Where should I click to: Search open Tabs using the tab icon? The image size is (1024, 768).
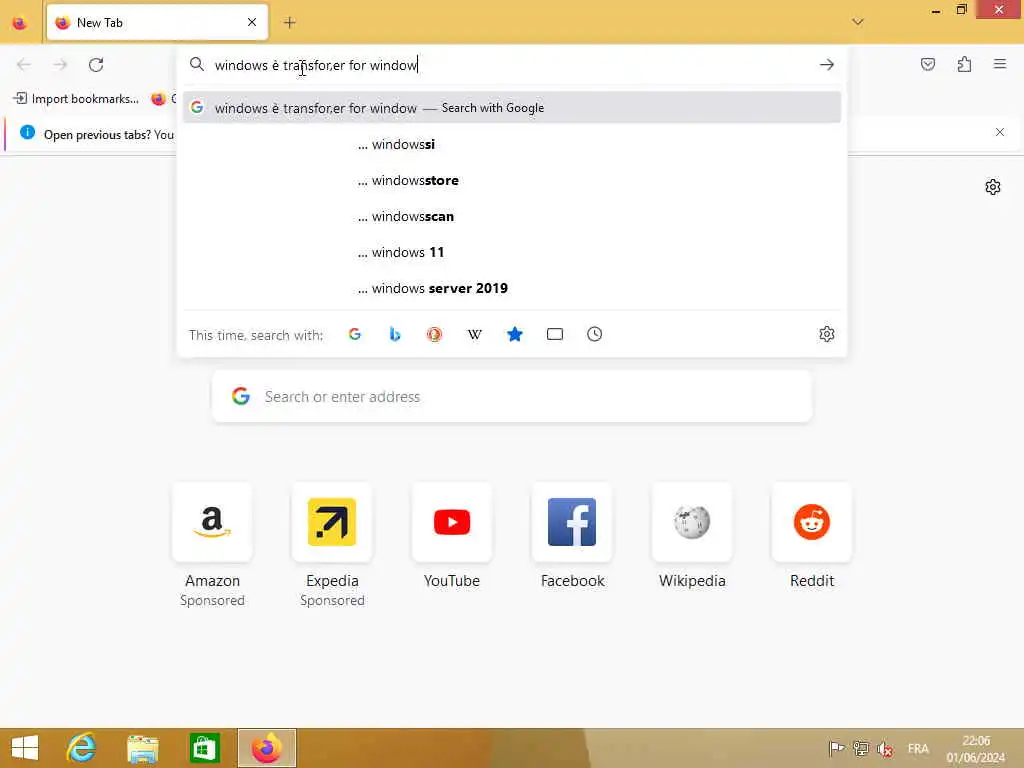coord(554,334)
